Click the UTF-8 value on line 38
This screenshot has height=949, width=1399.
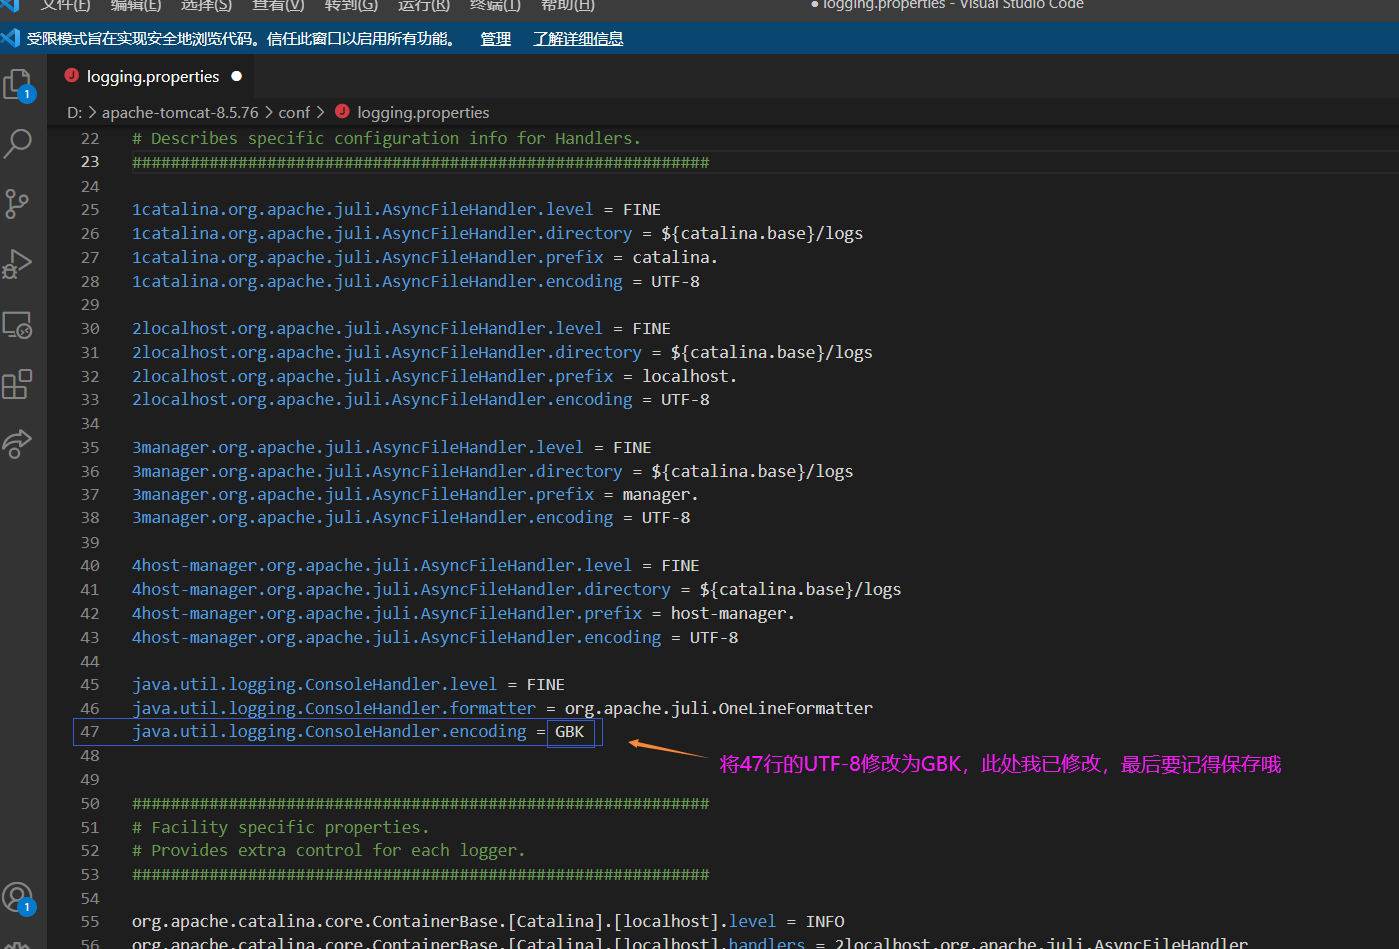point(666,518)
